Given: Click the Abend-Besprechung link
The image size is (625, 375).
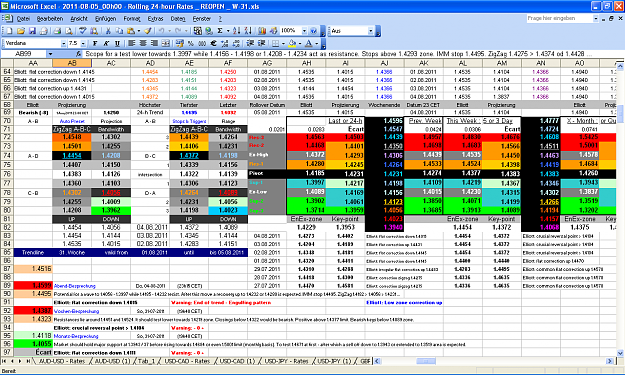Looking at the screenshot, I should 75,286.
